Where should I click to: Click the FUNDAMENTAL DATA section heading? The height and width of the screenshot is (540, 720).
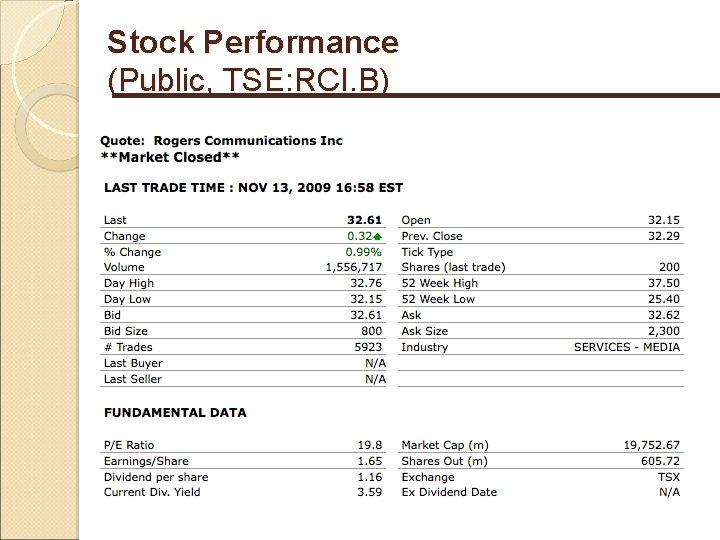[175, 412]
